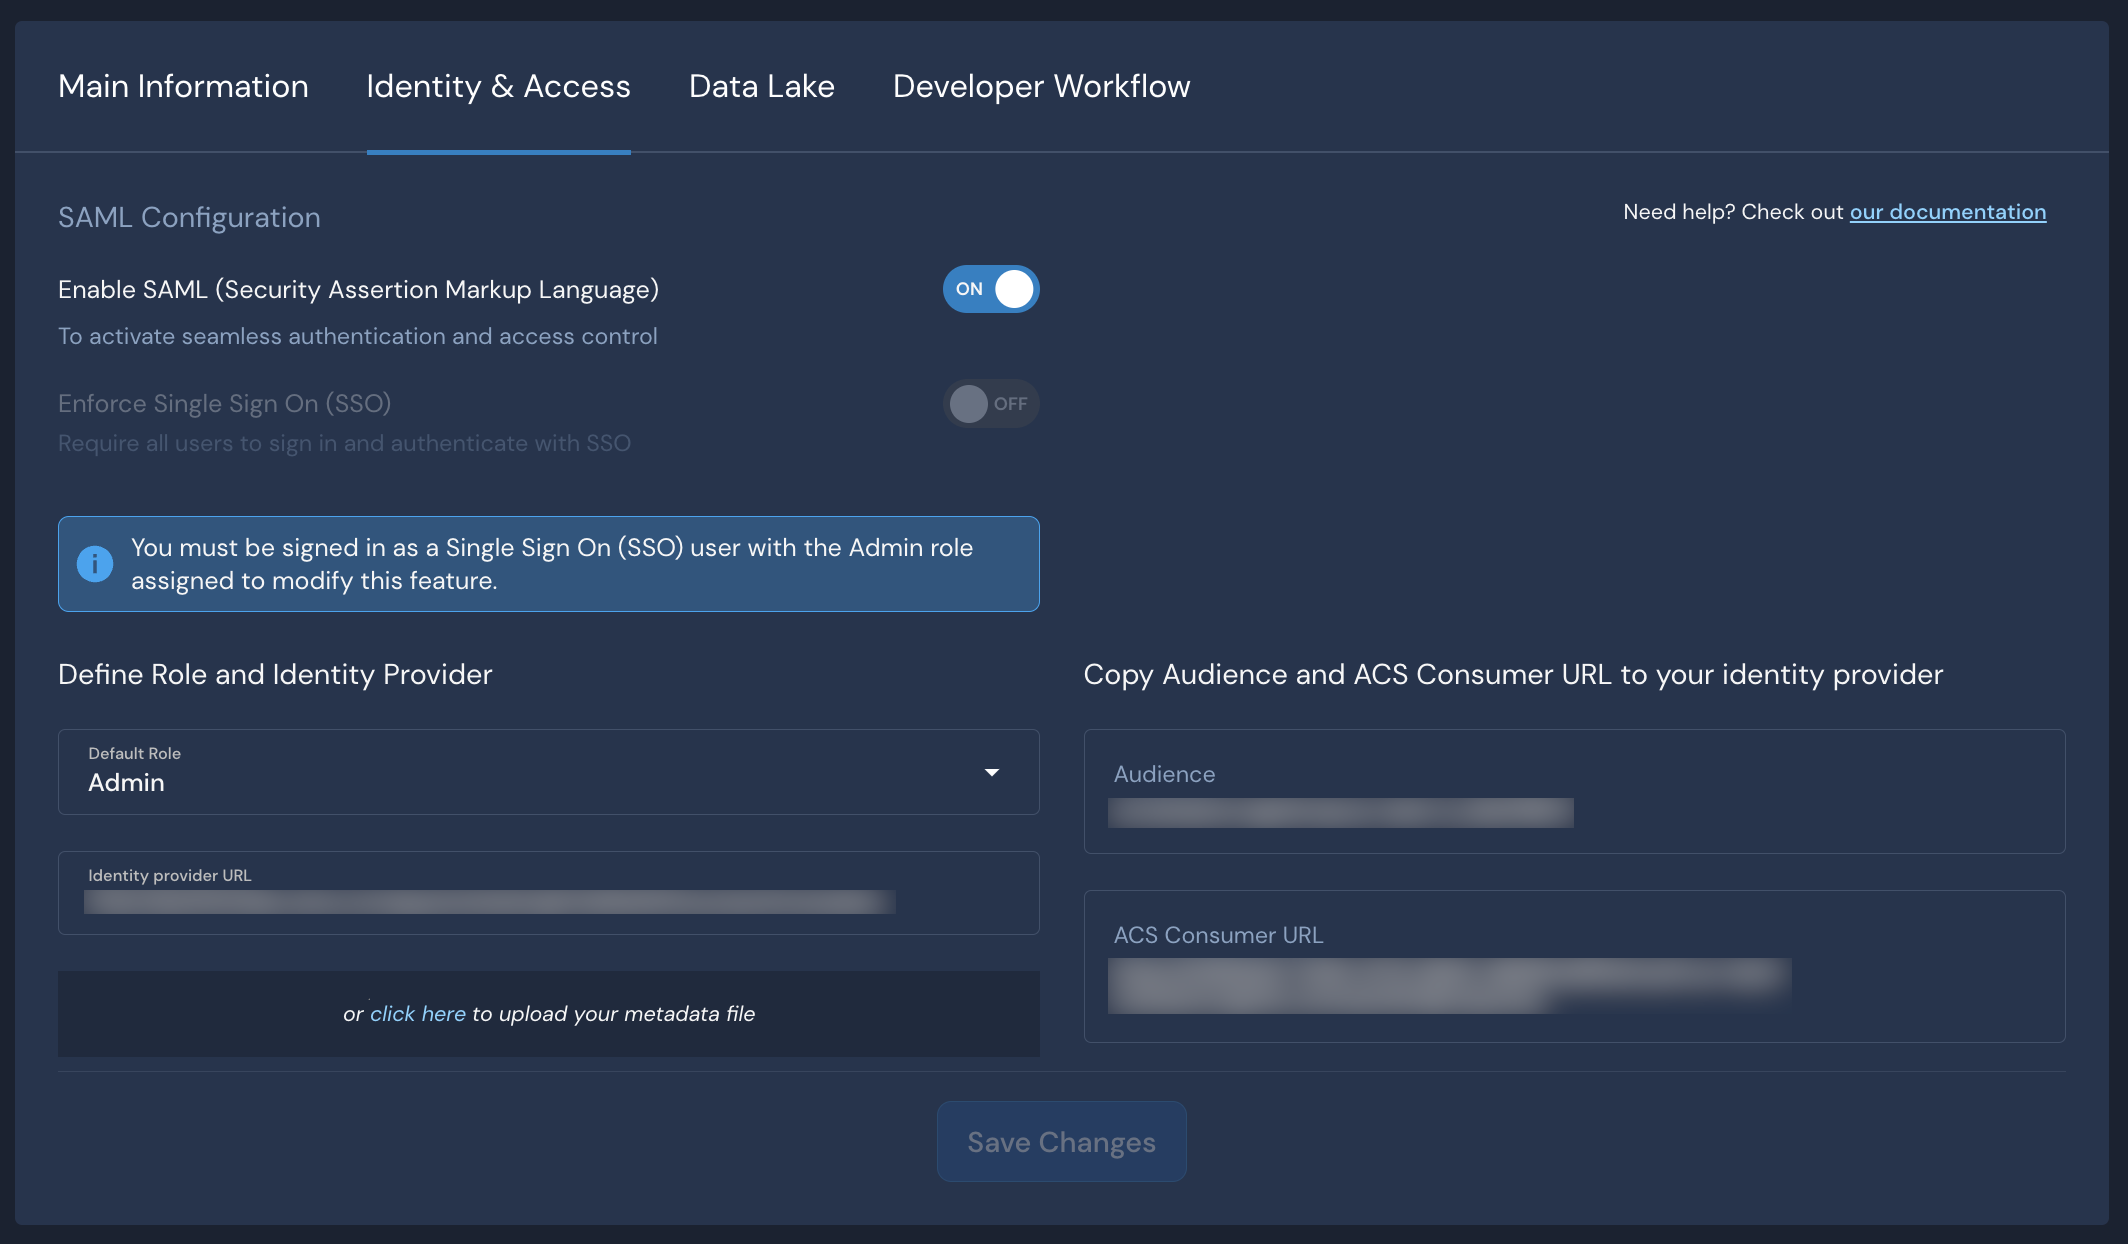
Task: Select the Identity & Access tab
Action: pyautogui.click(x=498, y=86)
